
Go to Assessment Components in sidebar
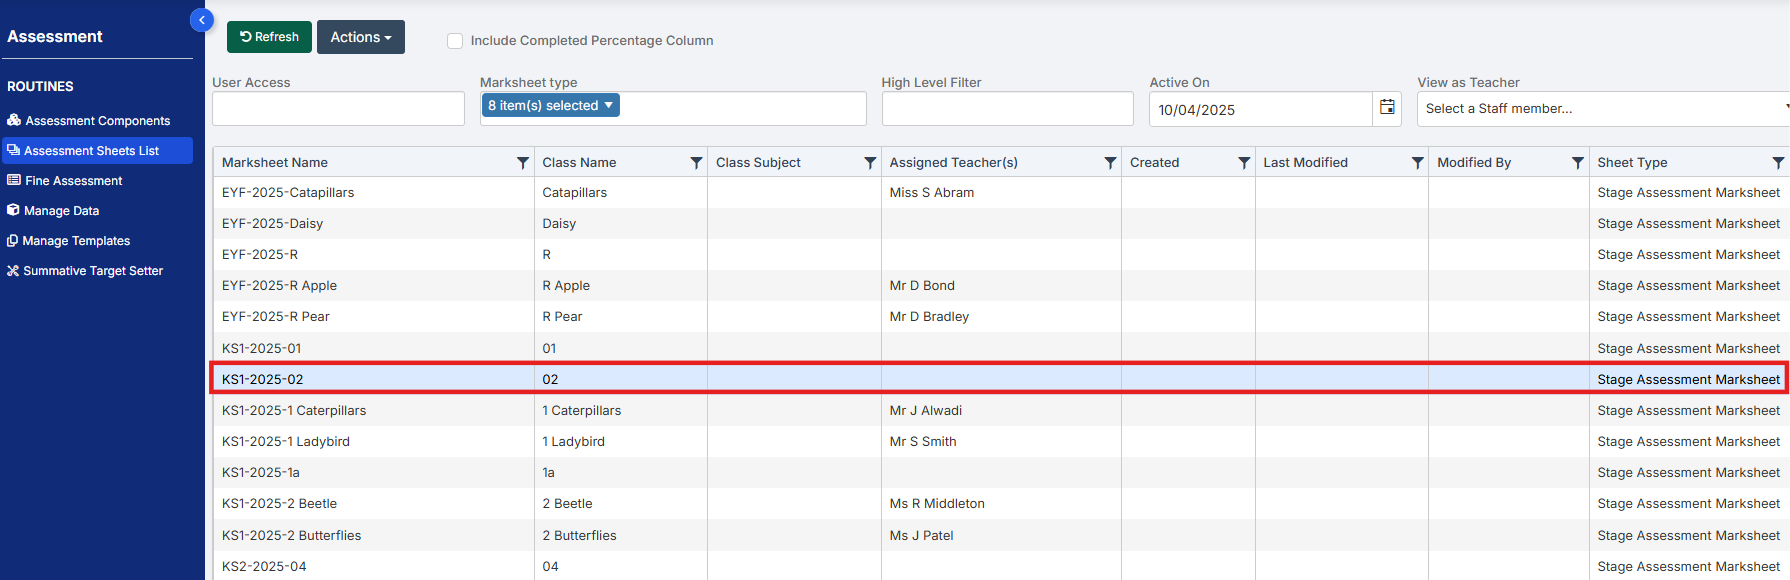[97, 121]
